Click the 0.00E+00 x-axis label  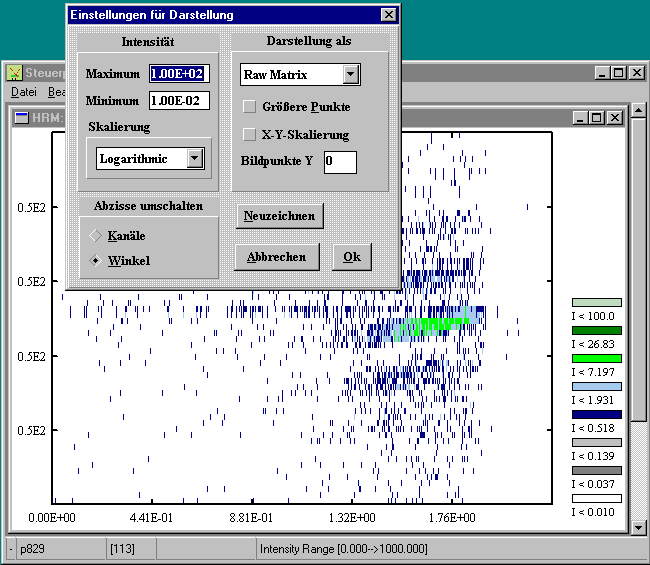point(52,518)
